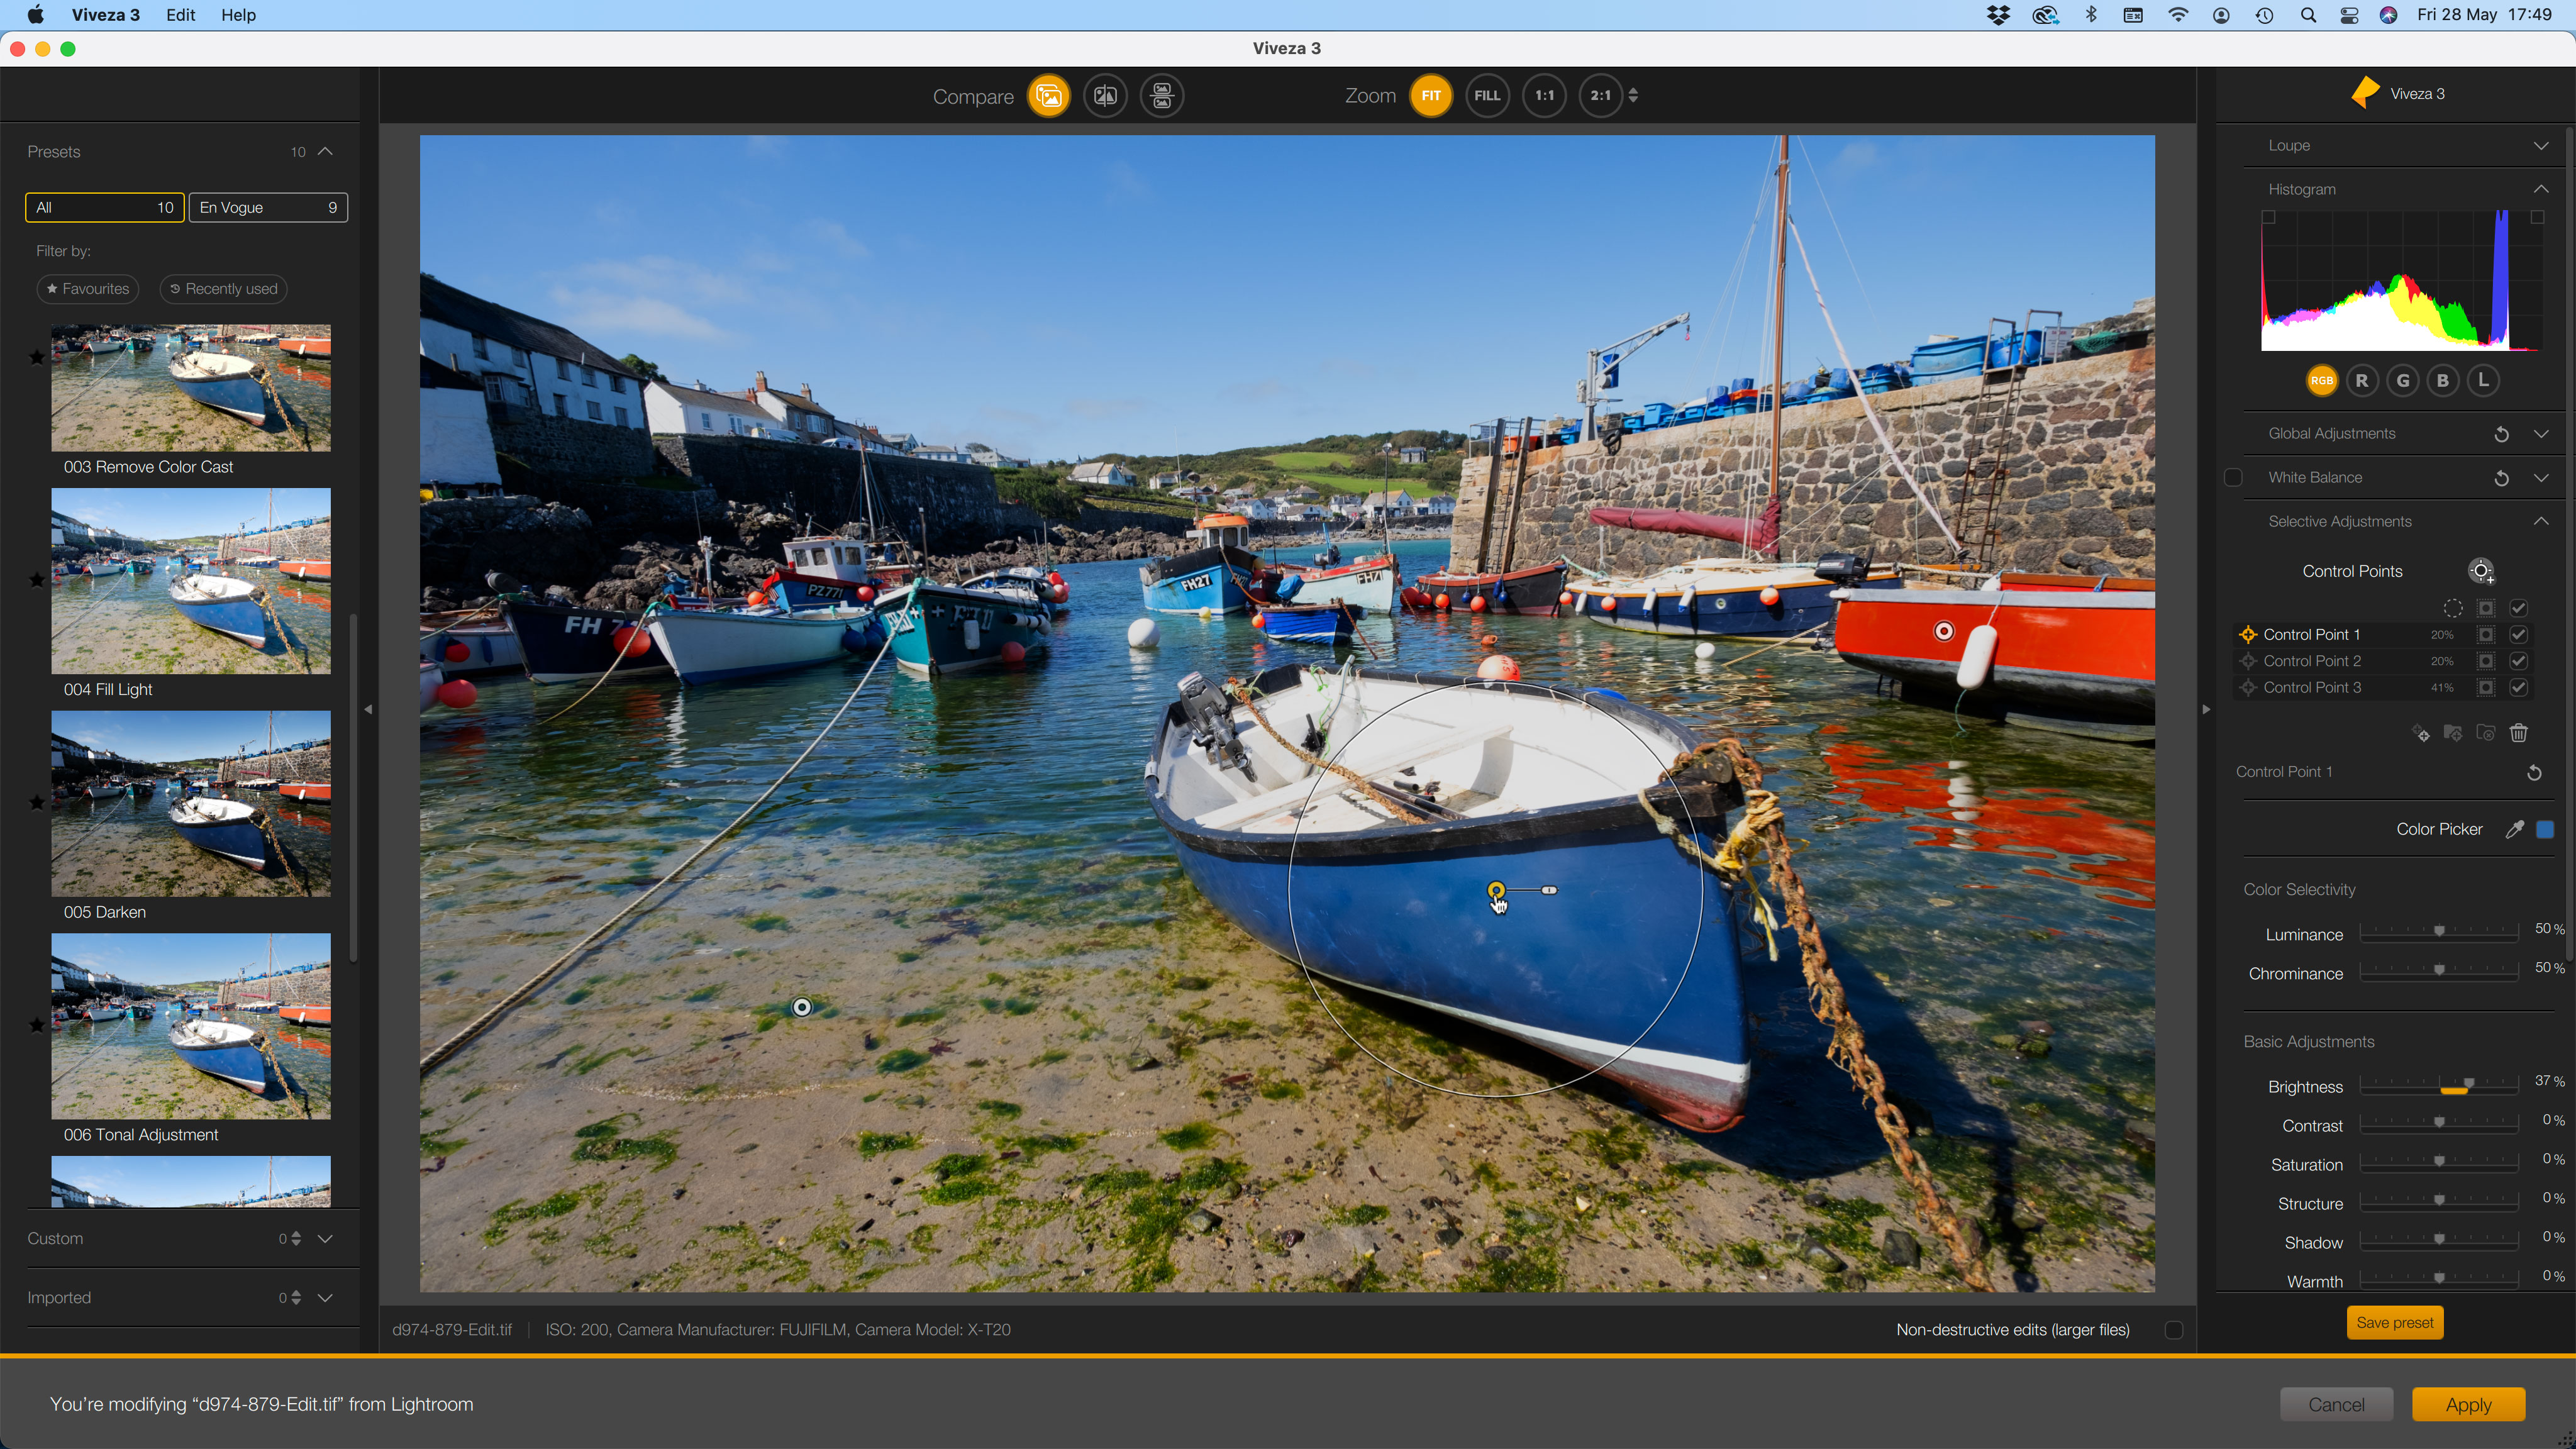This screenshot has width=2576, height=1449.
Task: Pick color with eyedropper tool
Action: [2514, 829]
